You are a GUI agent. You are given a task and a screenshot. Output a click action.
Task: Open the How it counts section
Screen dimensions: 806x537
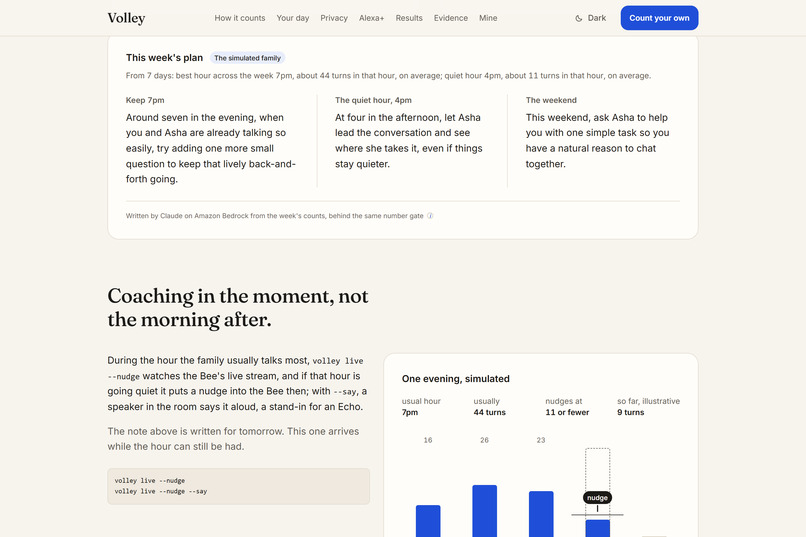[240, 18]
